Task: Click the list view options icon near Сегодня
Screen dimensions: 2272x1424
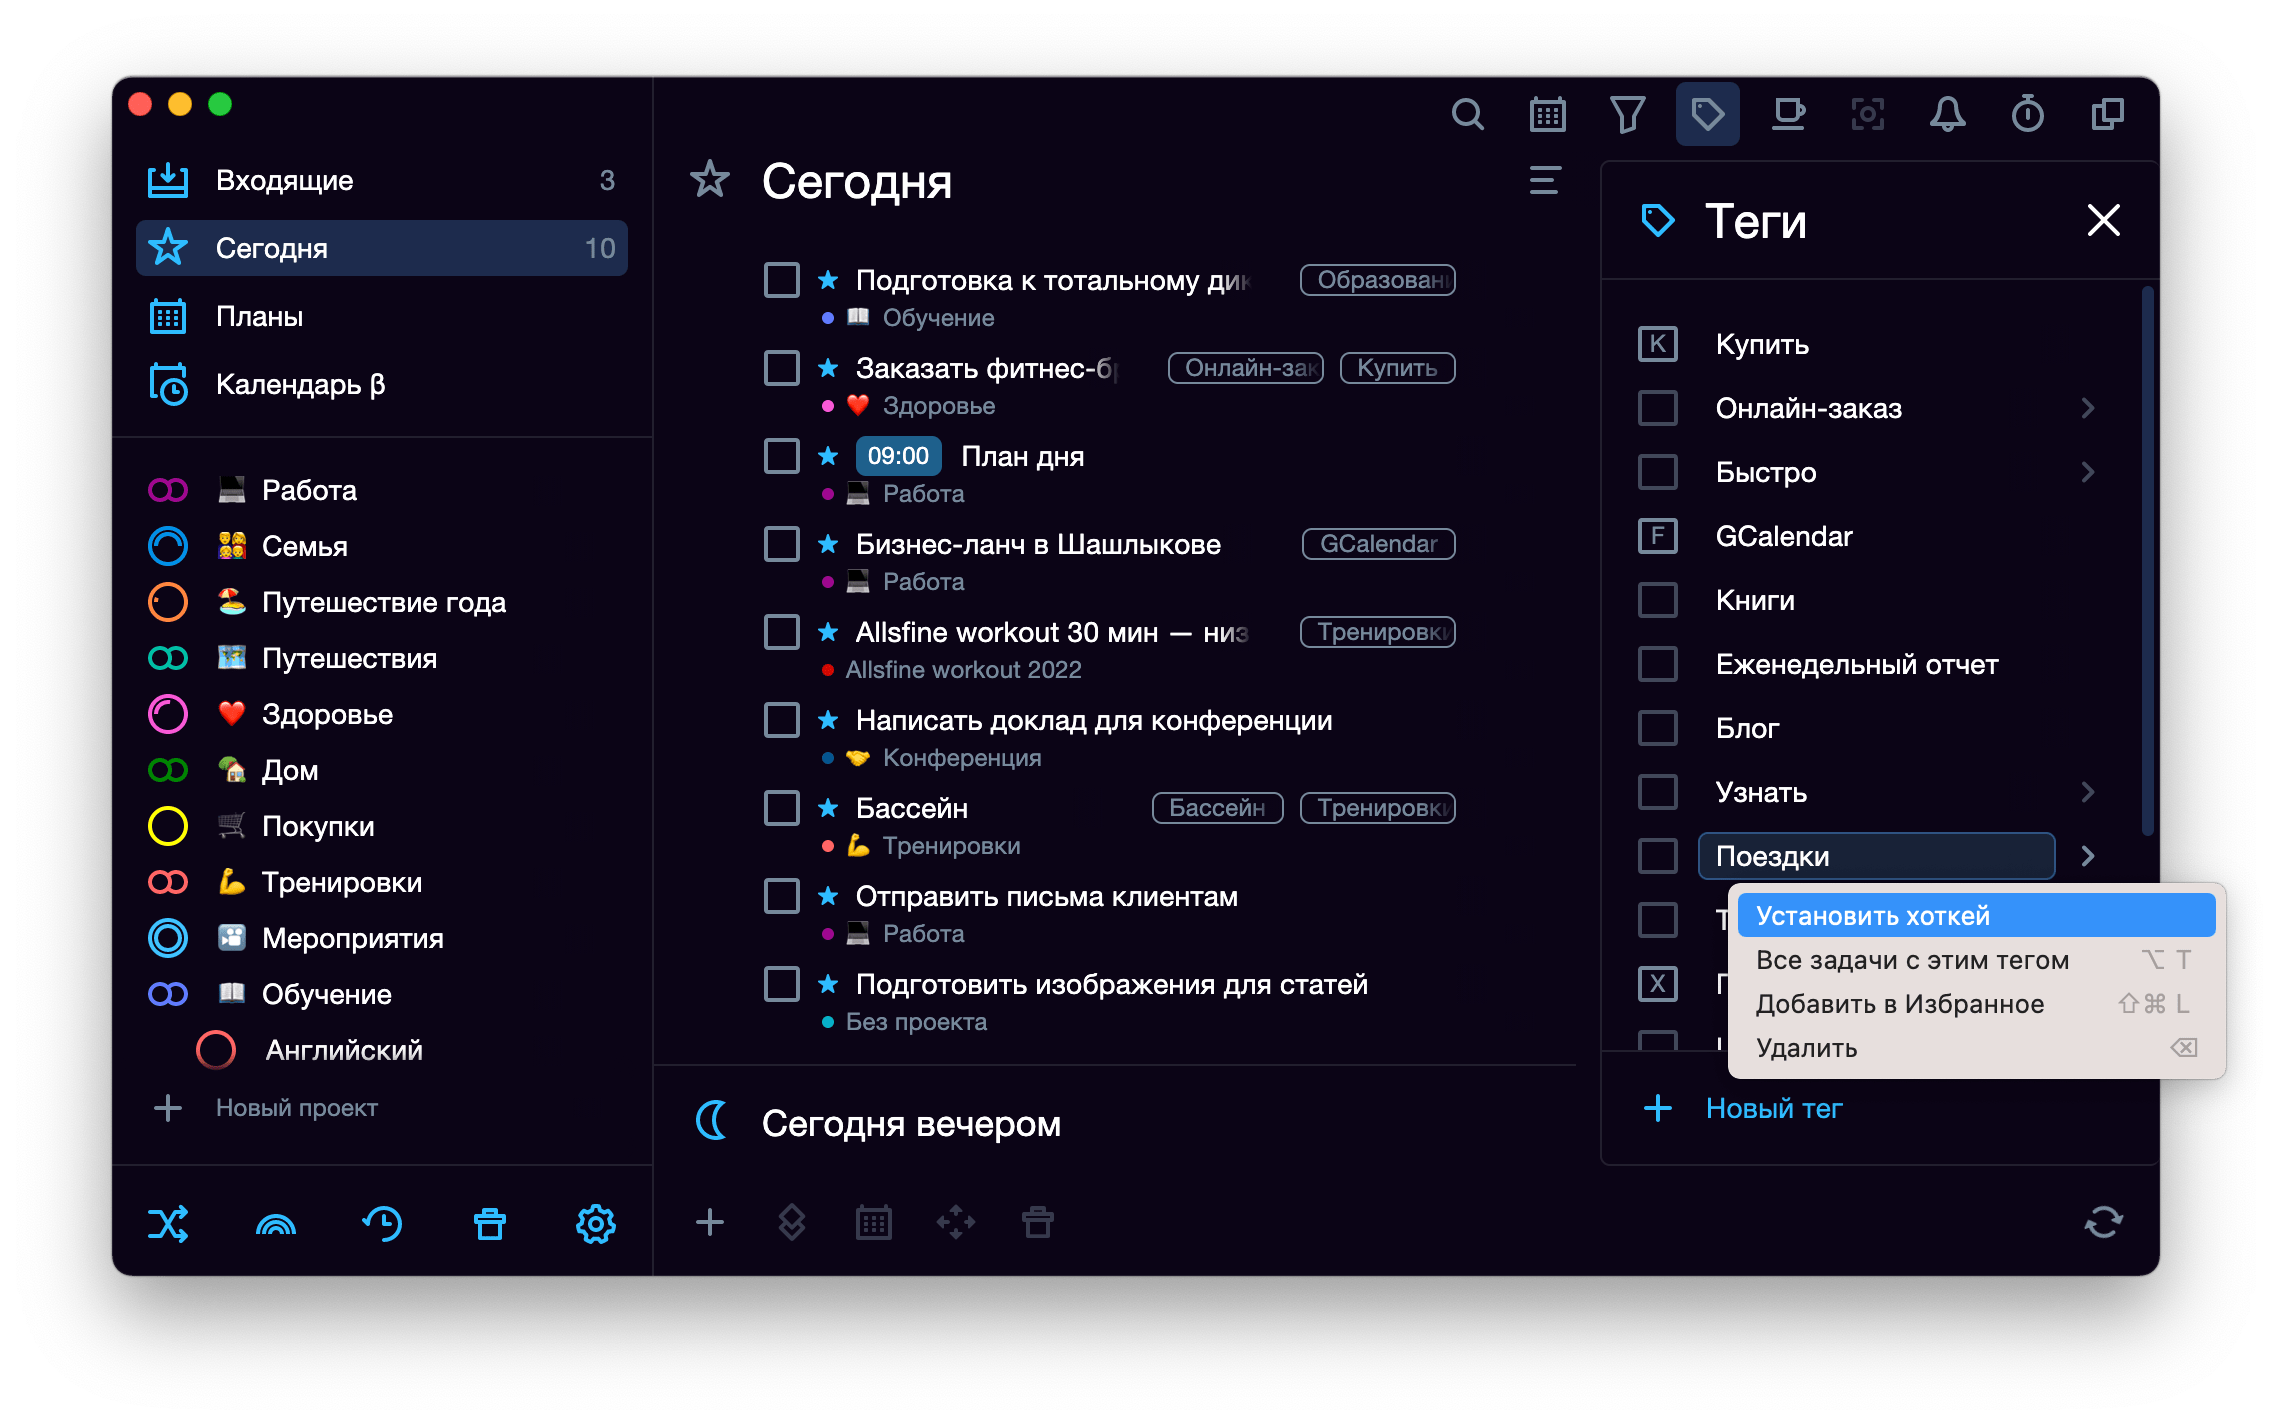Action: point(1545,180)
